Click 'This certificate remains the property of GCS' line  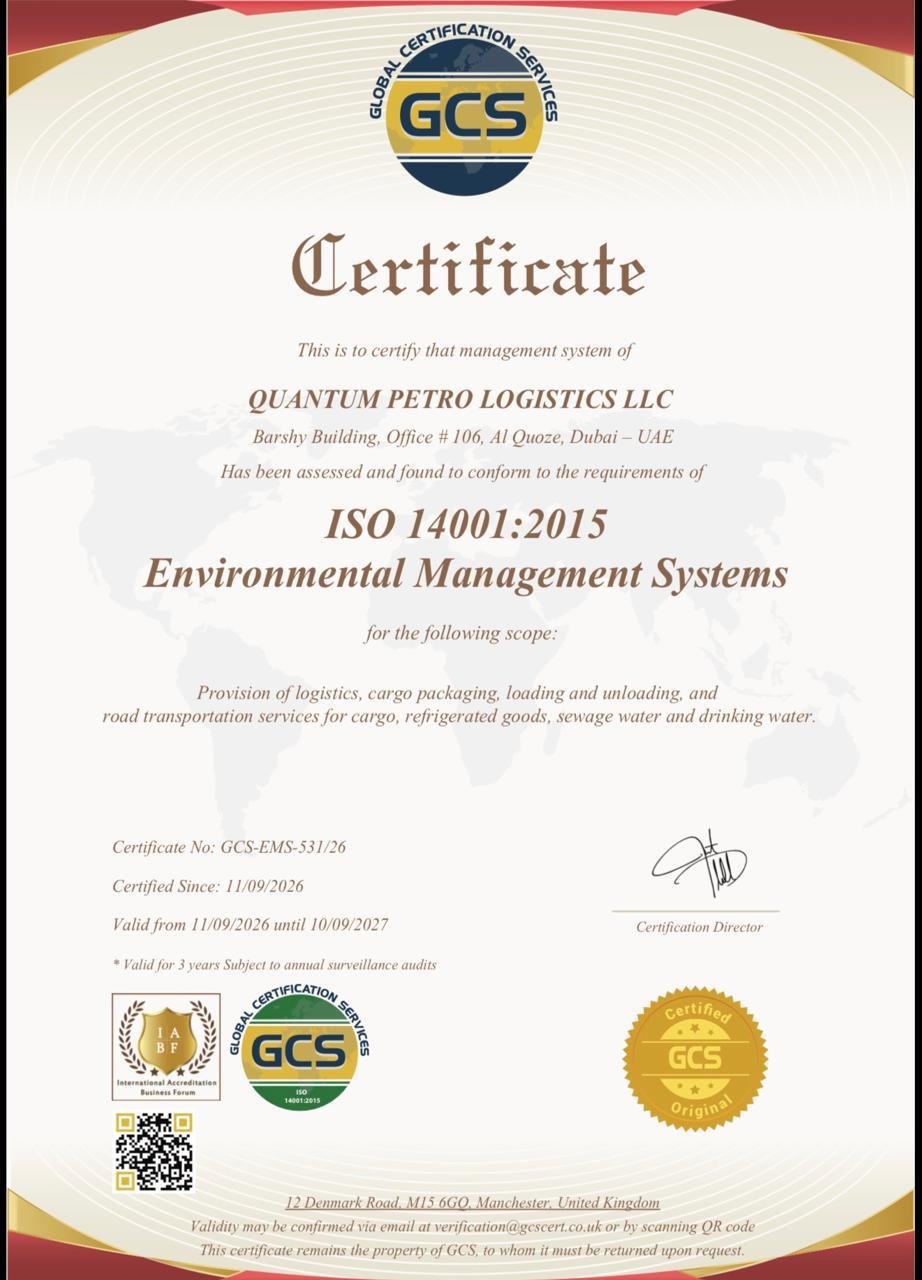pyautogui.click(x=472, y=1250)
